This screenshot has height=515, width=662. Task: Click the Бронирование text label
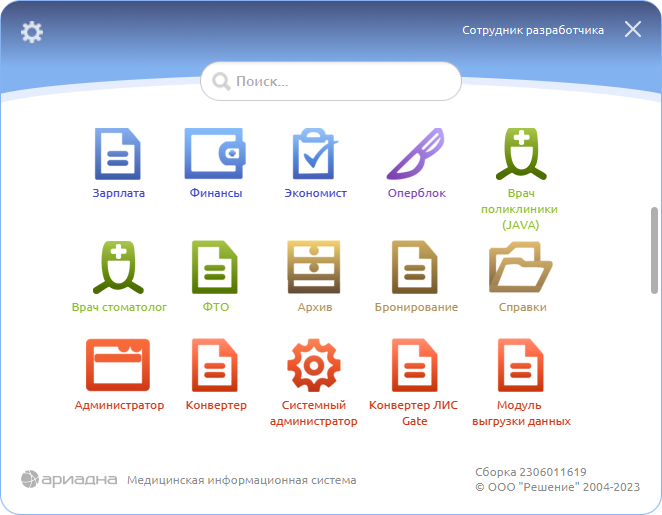tap(416, 307)
